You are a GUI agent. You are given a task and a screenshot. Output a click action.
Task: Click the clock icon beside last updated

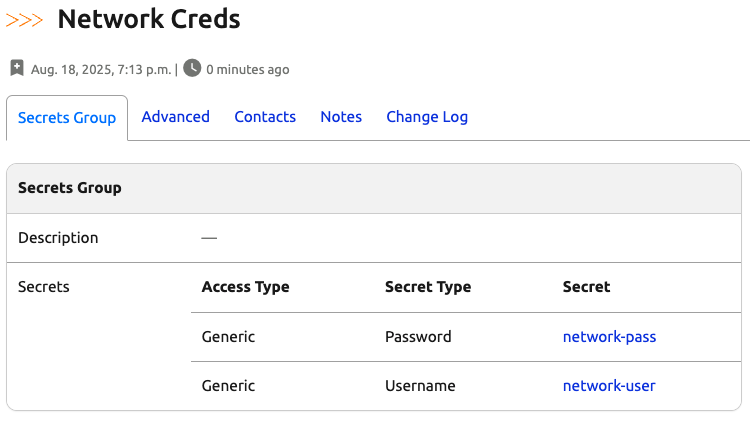[192, 69]
